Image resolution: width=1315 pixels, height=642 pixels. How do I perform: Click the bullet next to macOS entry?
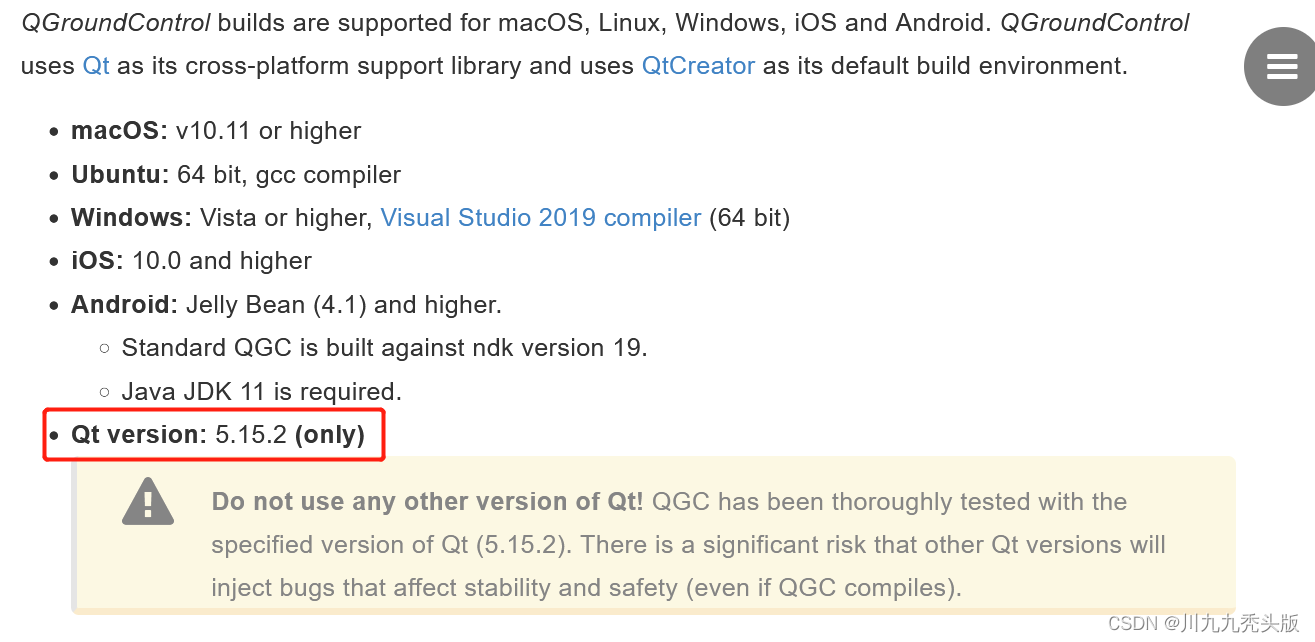point(53,131)
